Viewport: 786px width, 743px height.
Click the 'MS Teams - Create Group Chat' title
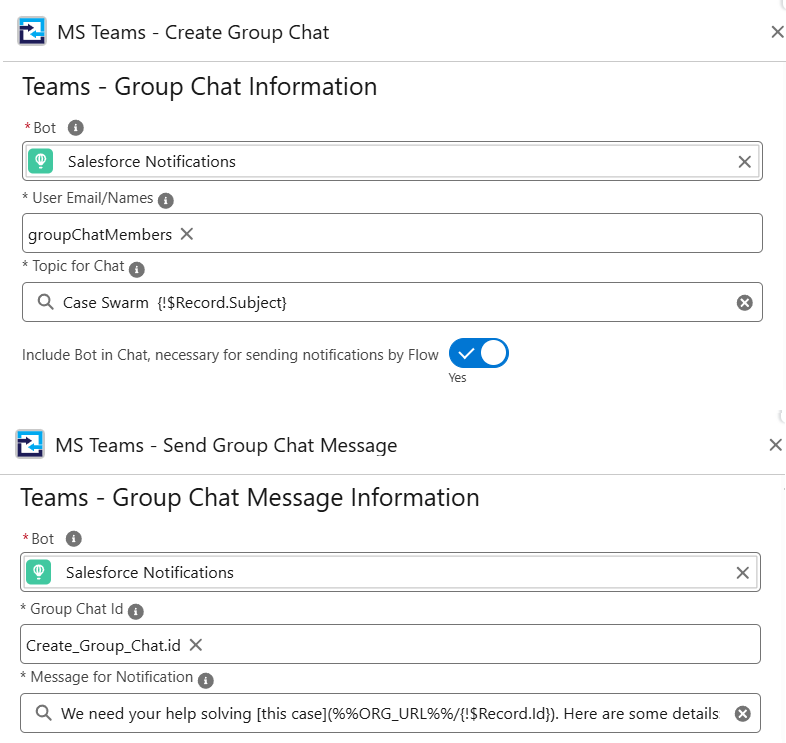193,33
